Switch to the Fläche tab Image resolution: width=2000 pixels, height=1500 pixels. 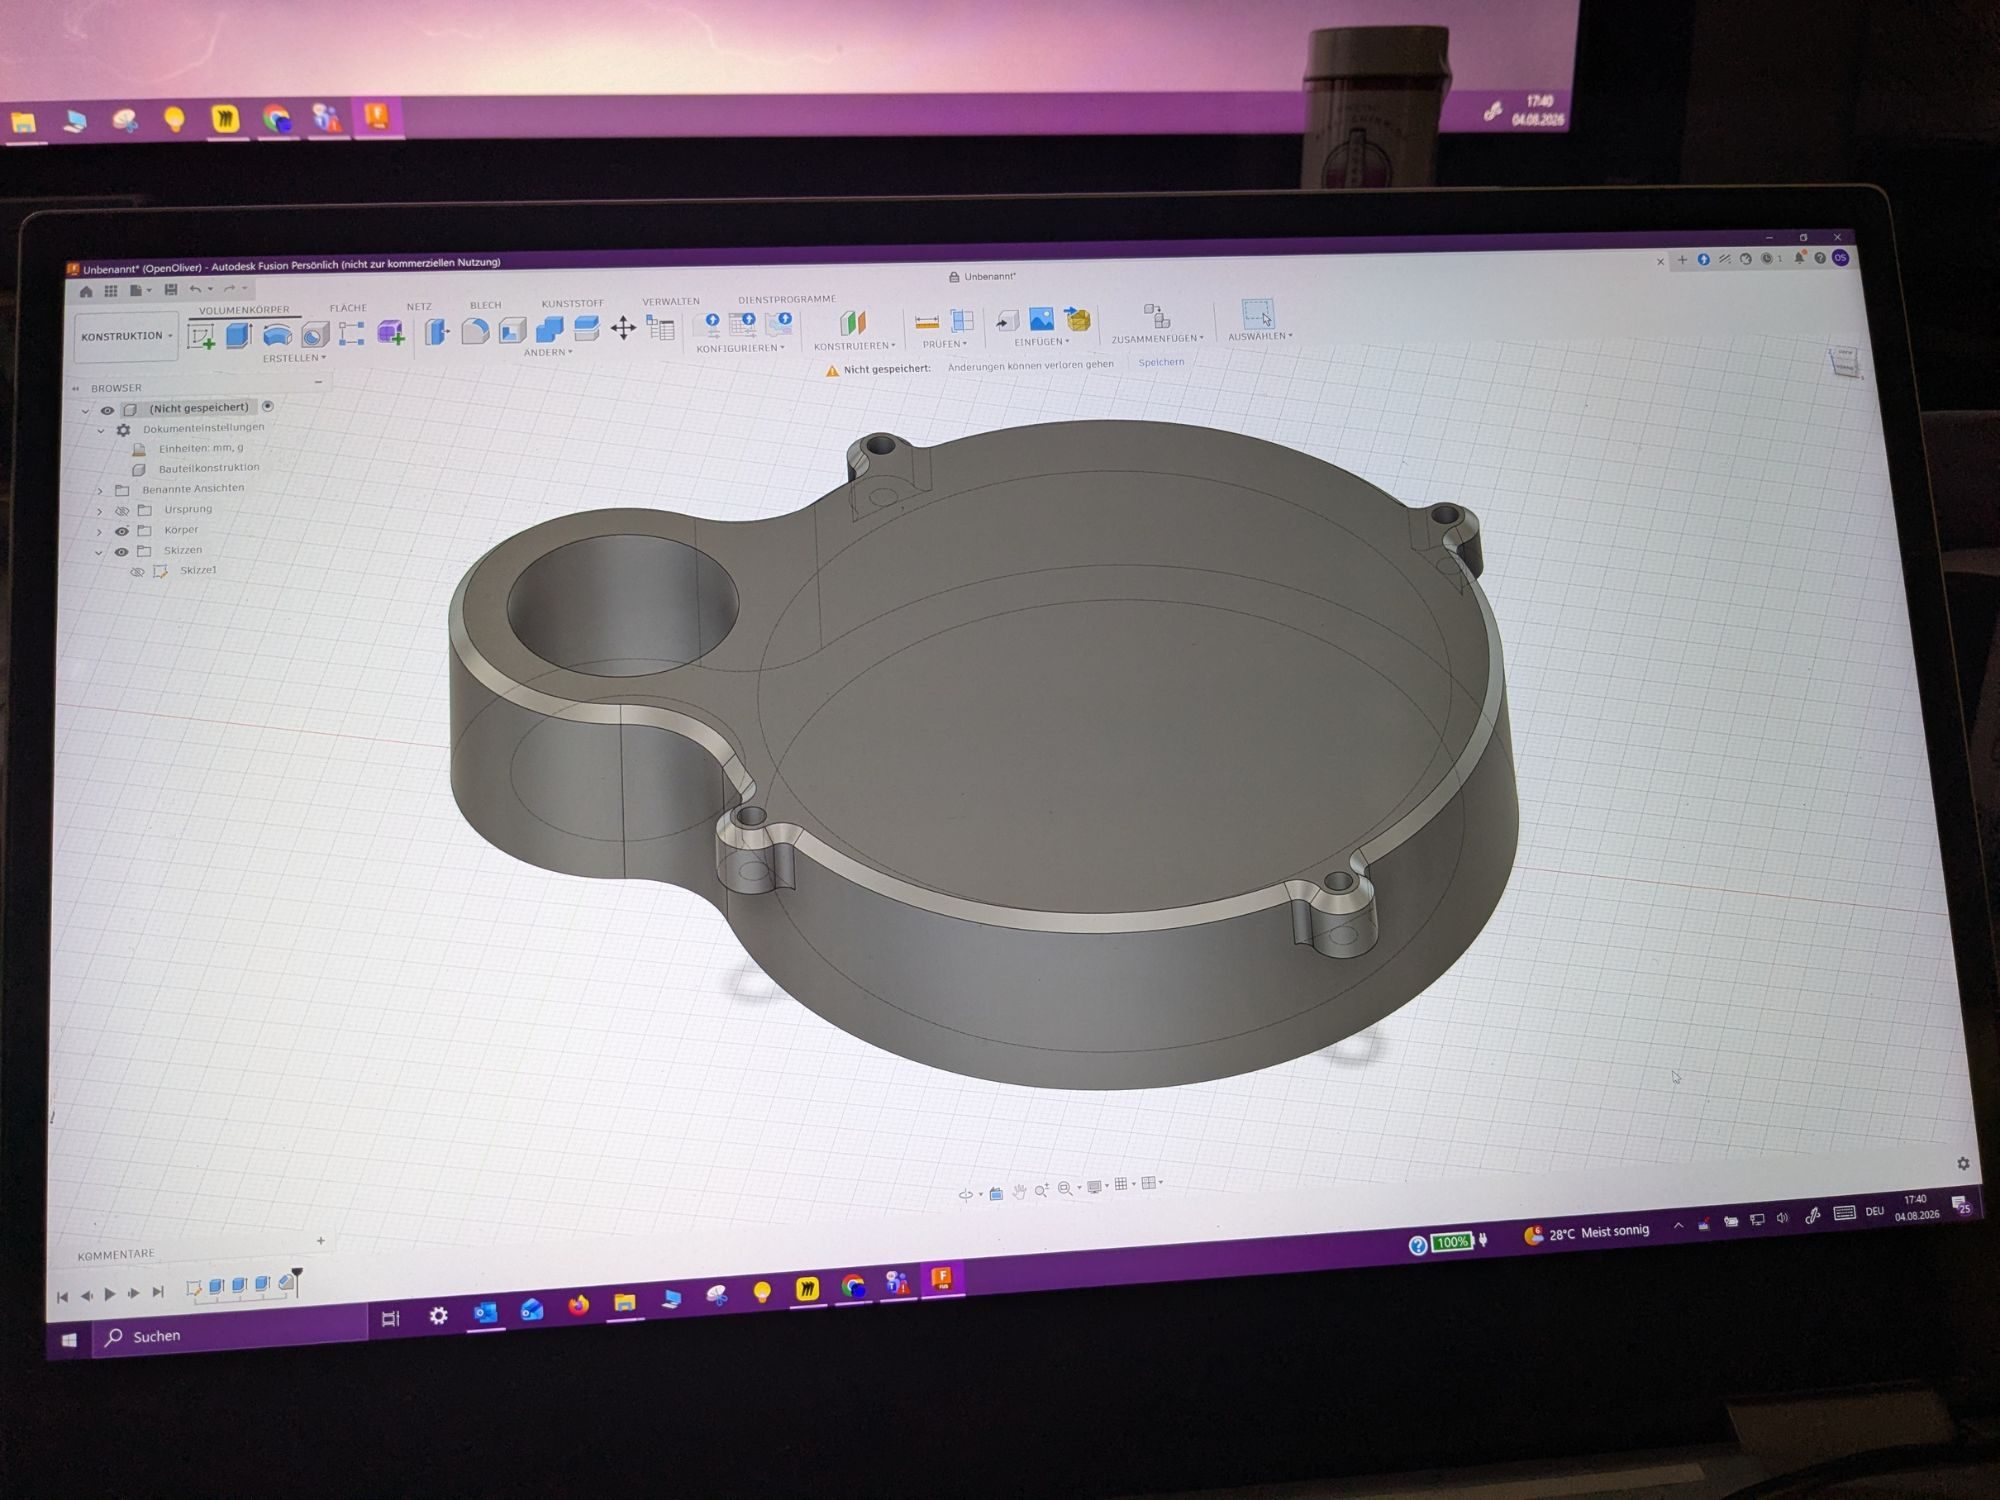click(348, 308)
